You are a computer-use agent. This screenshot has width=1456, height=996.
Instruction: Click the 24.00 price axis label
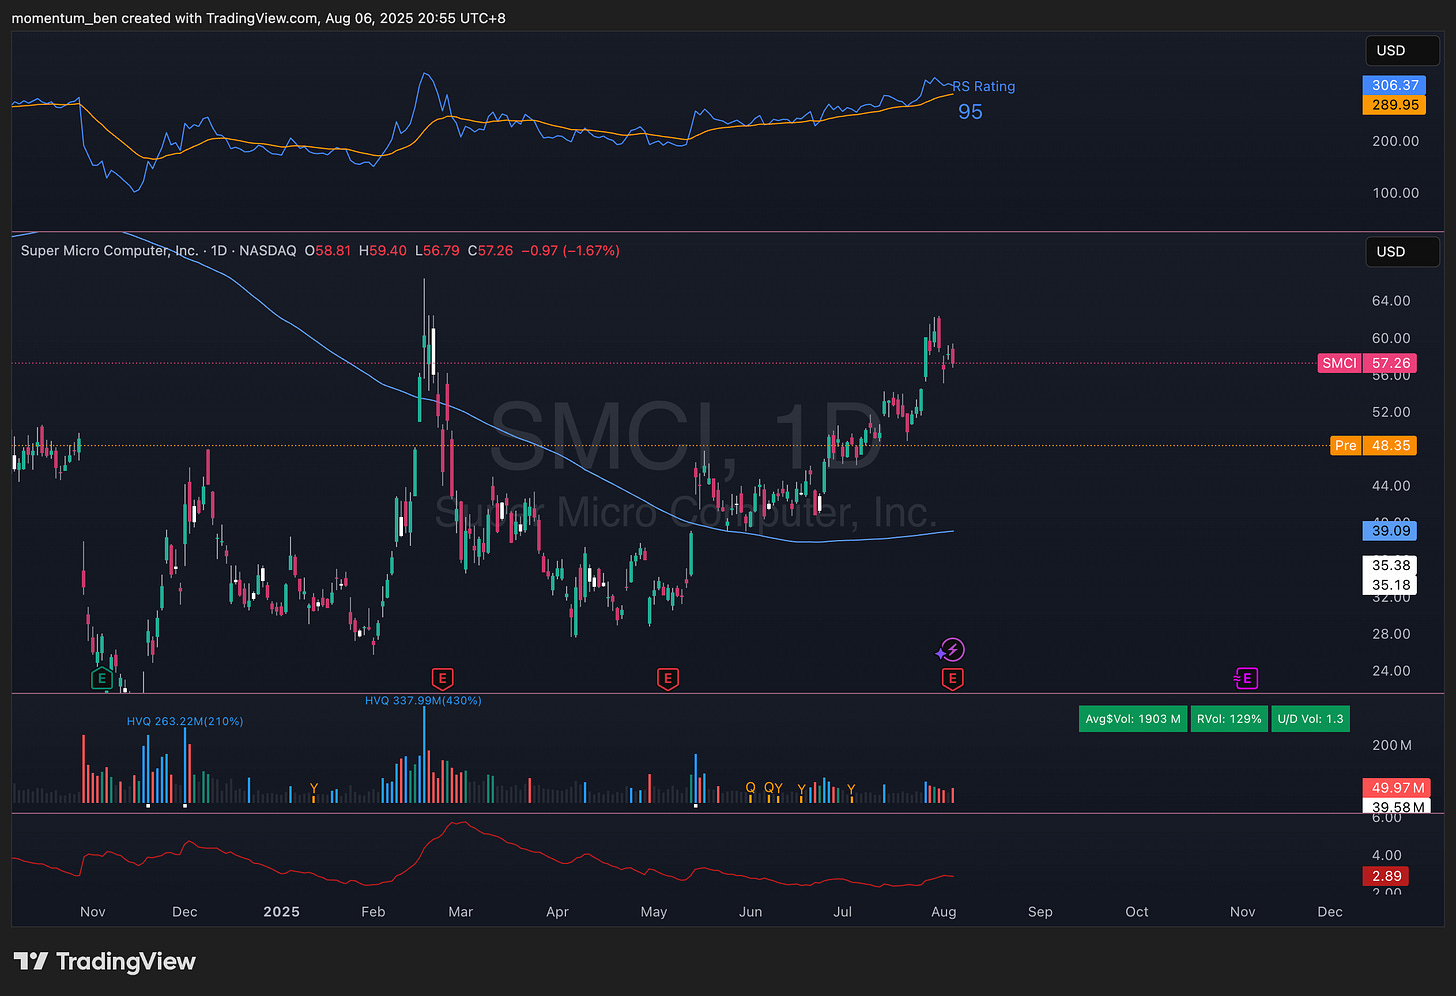coord(1391,670)
